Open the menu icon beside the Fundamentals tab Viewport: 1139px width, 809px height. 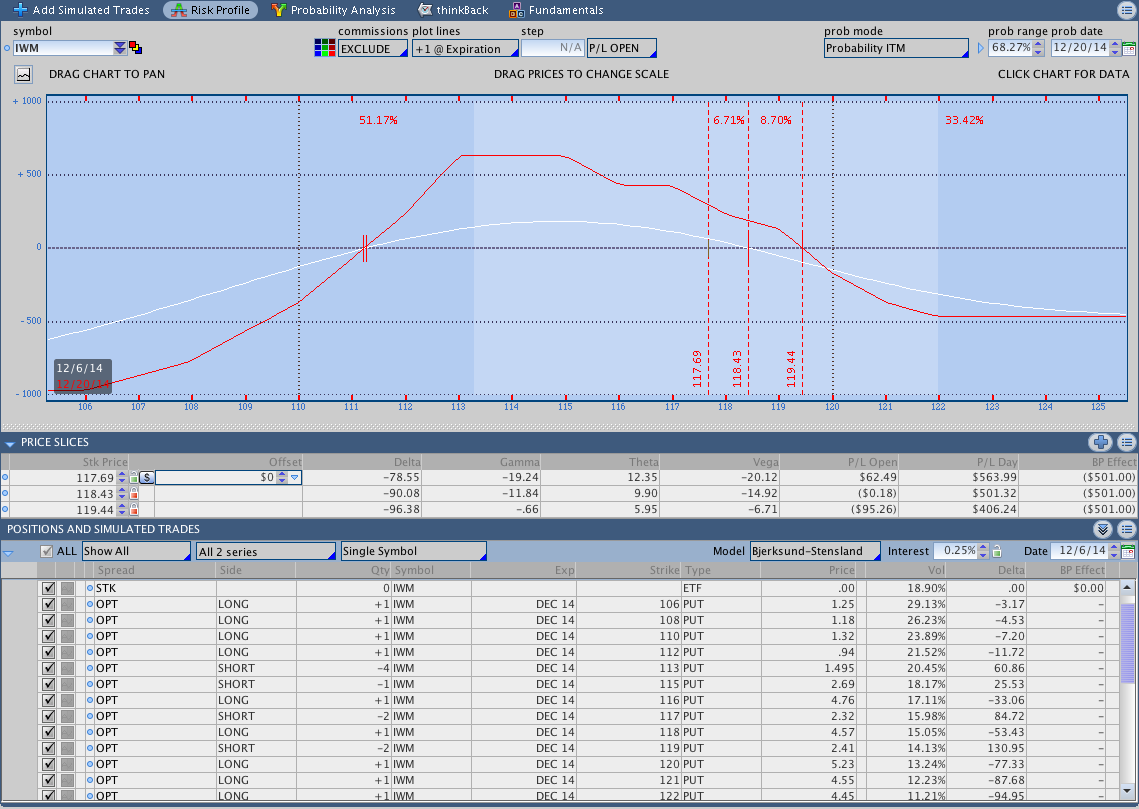[x=1126, y=9]
